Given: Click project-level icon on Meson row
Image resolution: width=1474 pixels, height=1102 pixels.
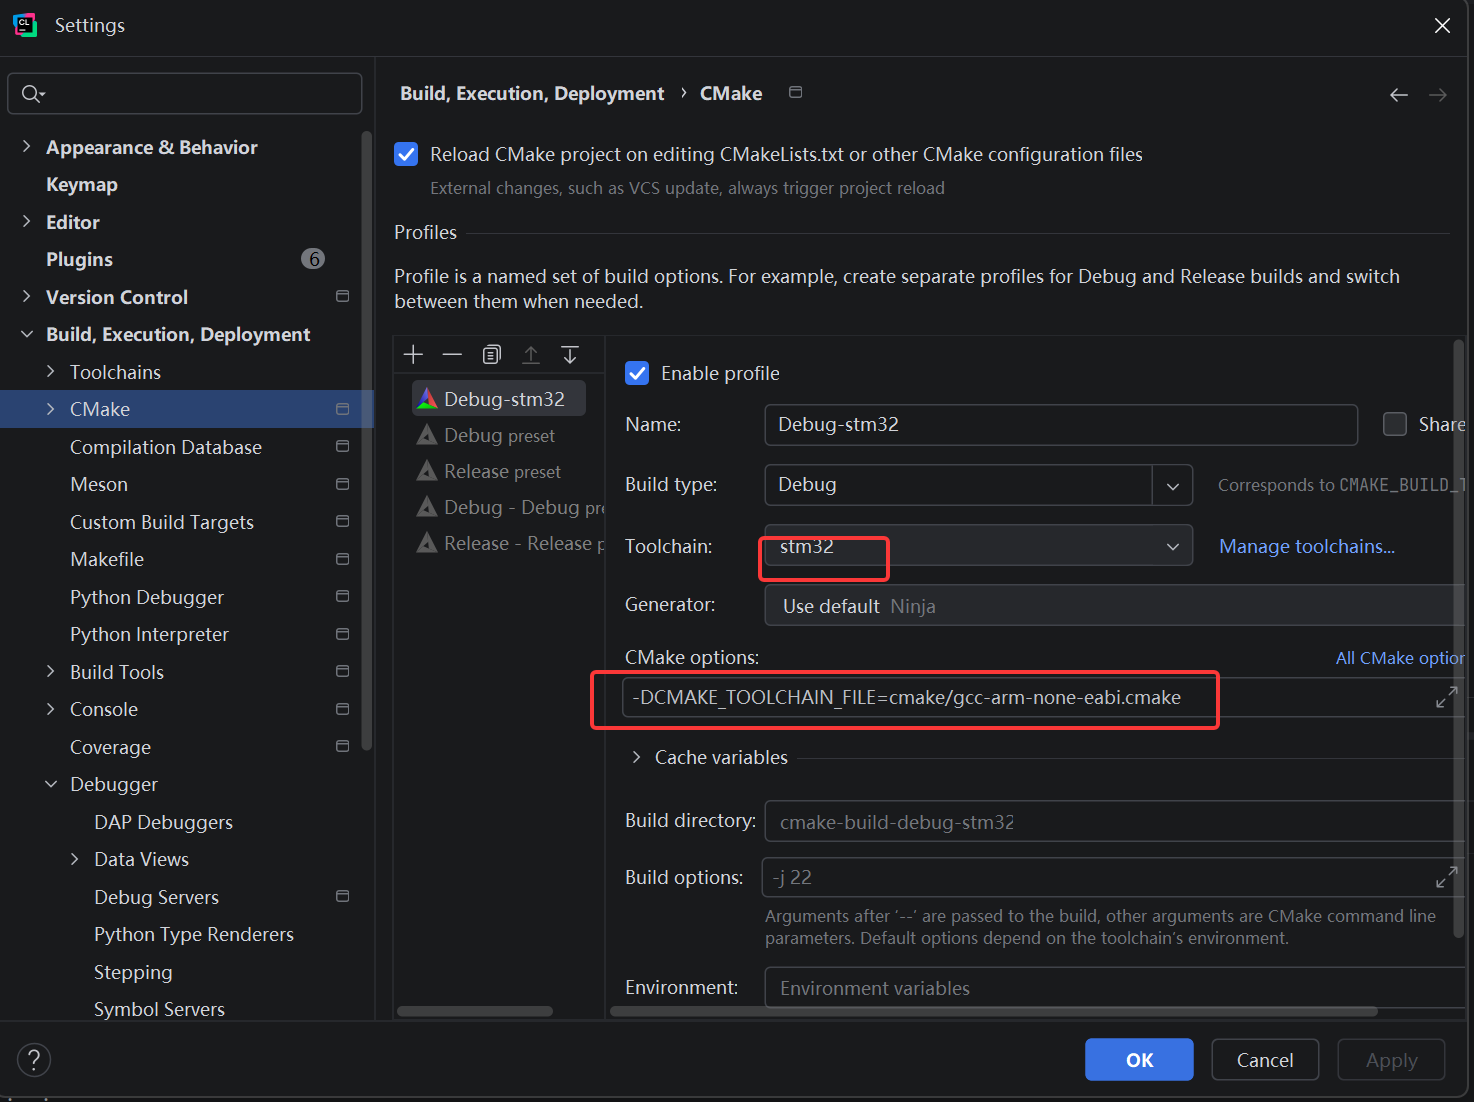Looking at the screenshot, I should point(342,484).
